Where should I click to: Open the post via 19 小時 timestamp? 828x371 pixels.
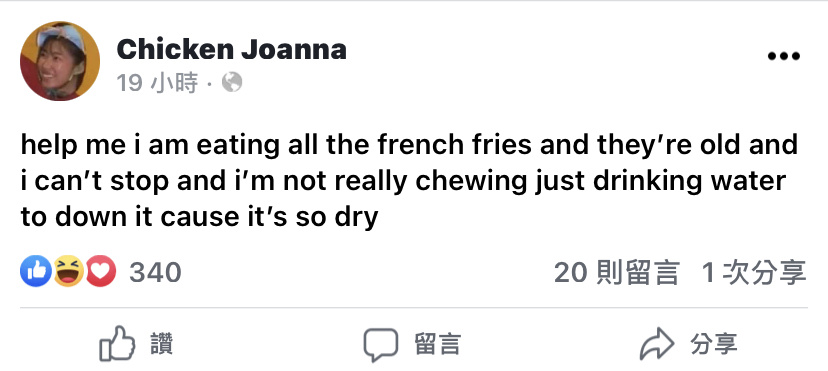pos(157,83)
